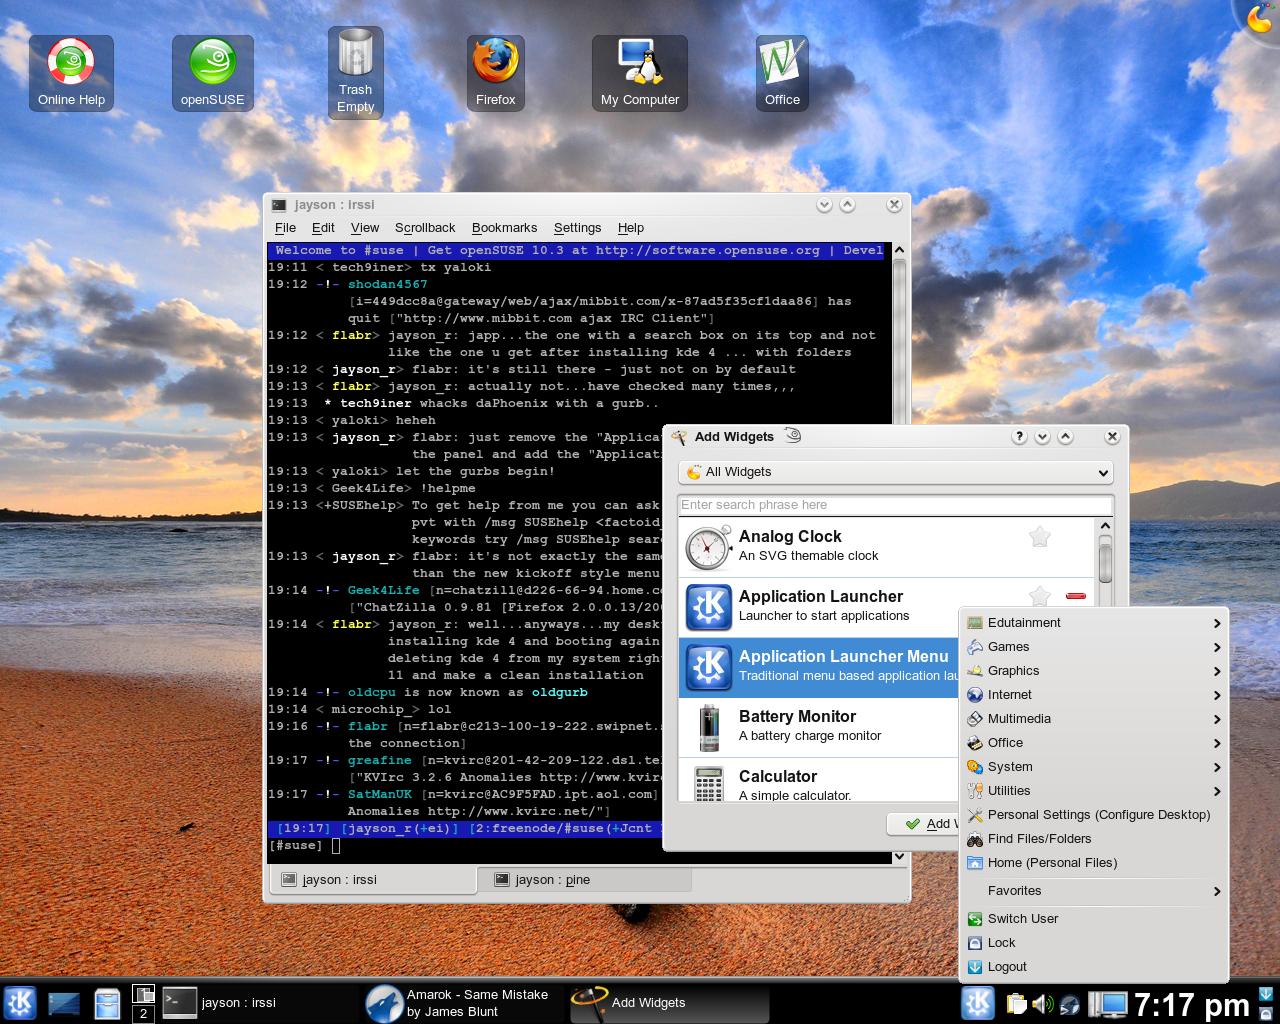This screenshot has height=1024, width=1280.
Task: Choose Lock from launcher menu
Action: [x=1094, y=943]
